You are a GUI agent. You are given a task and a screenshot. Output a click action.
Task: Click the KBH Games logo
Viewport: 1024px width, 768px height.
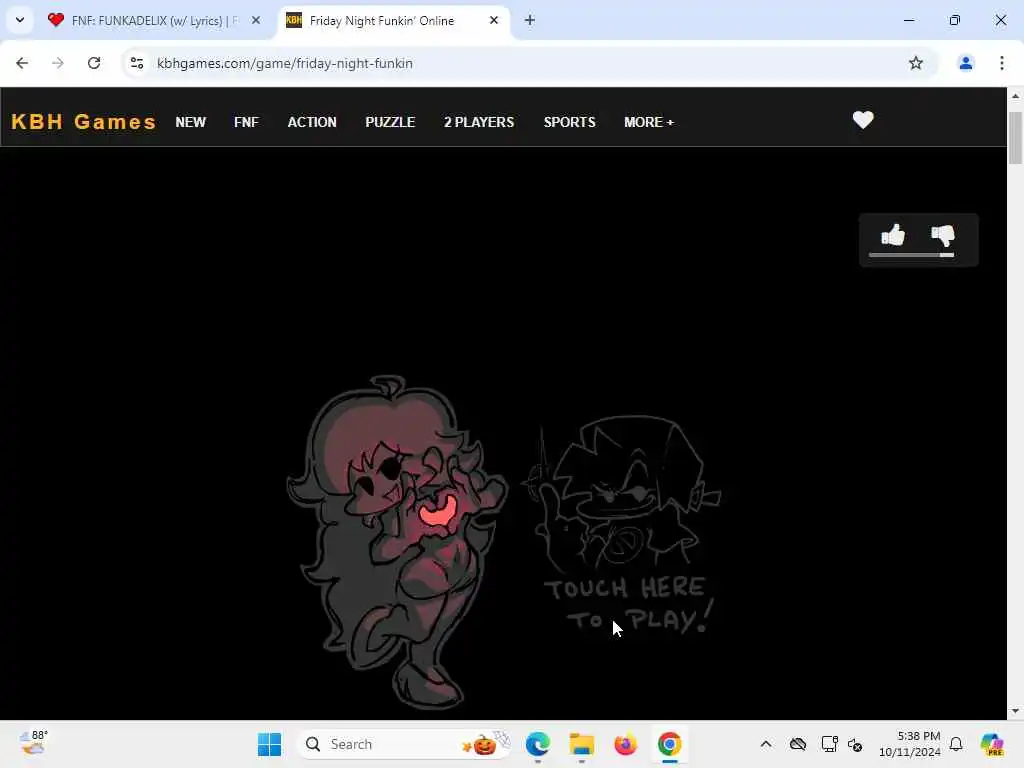[x=84, y=122]
